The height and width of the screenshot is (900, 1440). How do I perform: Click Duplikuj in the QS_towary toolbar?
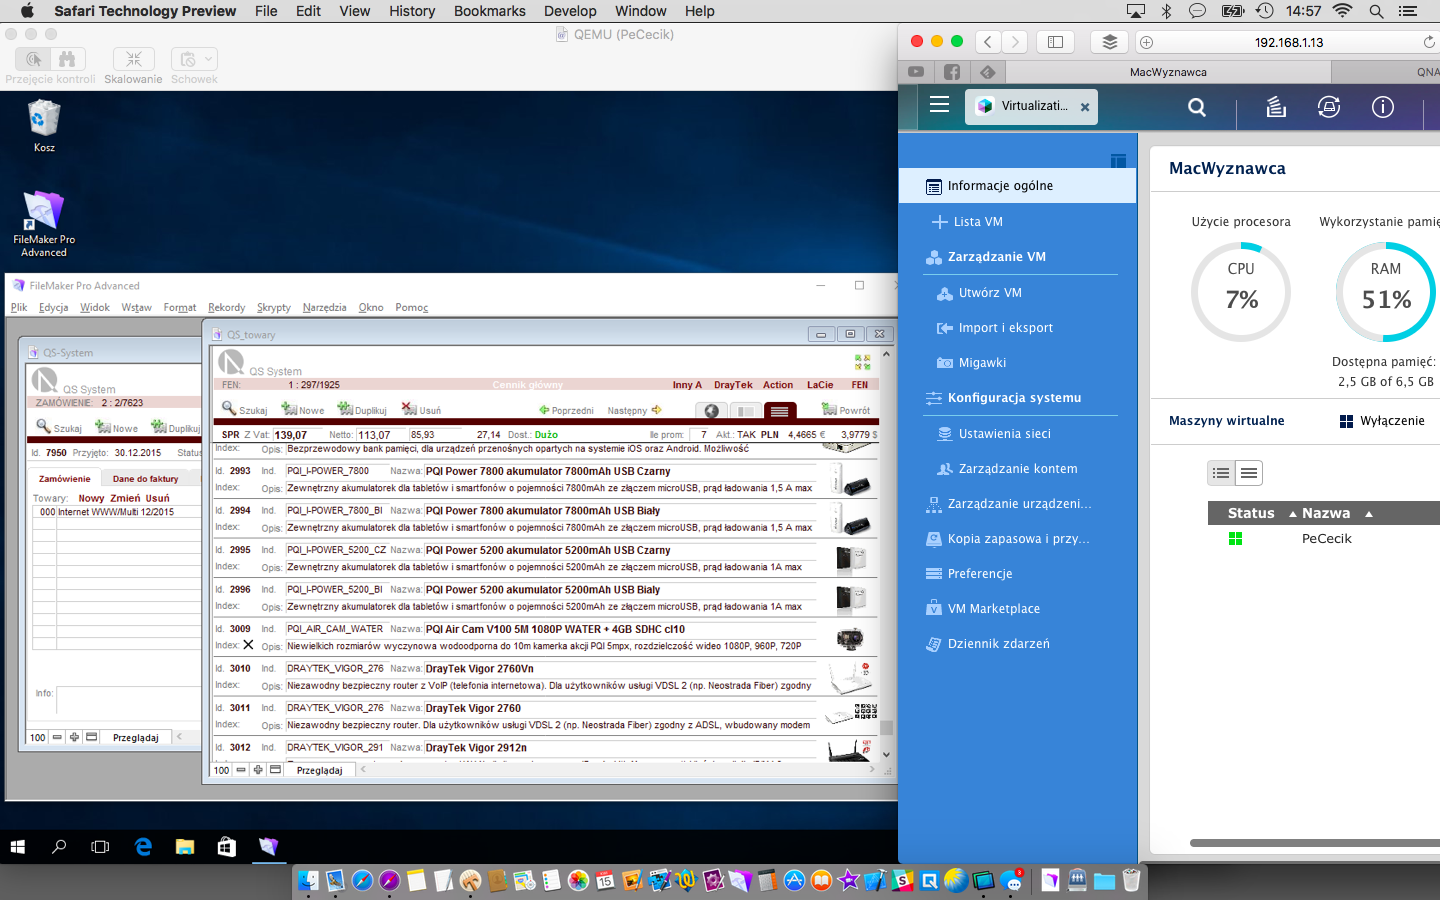pyautogui.click(x=362, y=410)
